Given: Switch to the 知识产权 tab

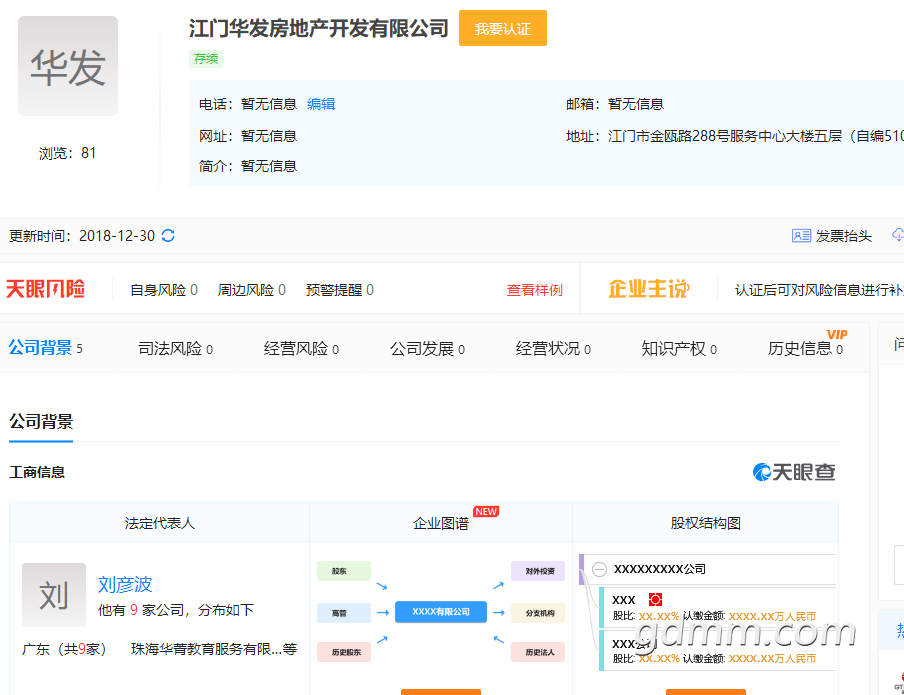Looking at the screenshot, I should coord(679,348).
